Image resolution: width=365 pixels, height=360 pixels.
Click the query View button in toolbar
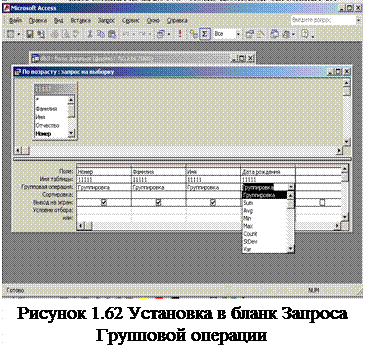(x=11, y=34)
